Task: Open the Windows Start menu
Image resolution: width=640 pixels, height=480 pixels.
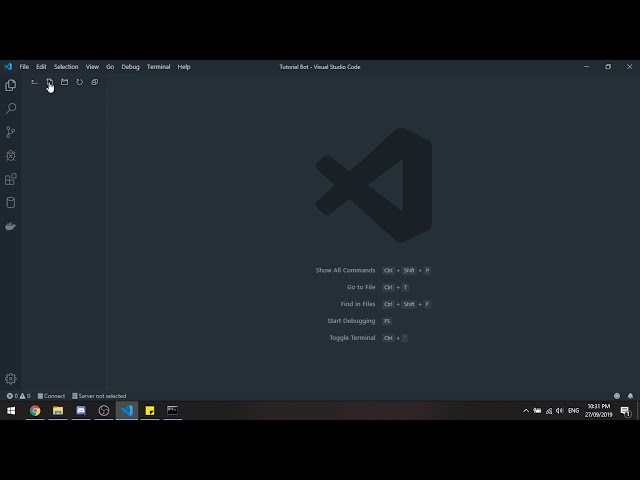Action: click(11, 411)
